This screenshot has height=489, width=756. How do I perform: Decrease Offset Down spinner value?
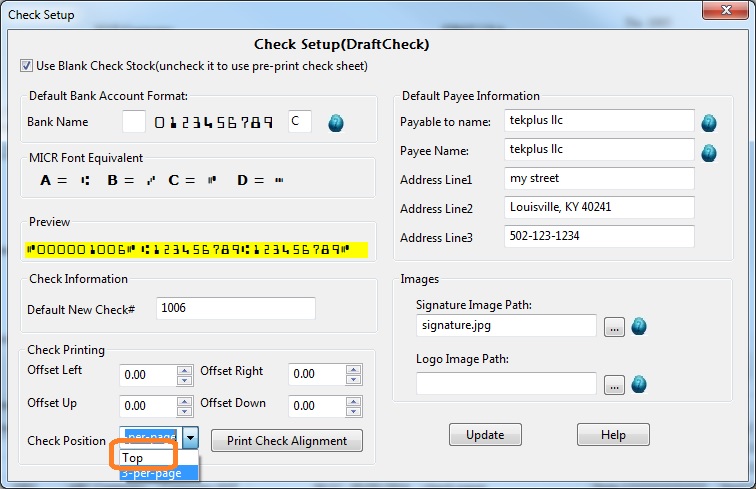[353, 413]
